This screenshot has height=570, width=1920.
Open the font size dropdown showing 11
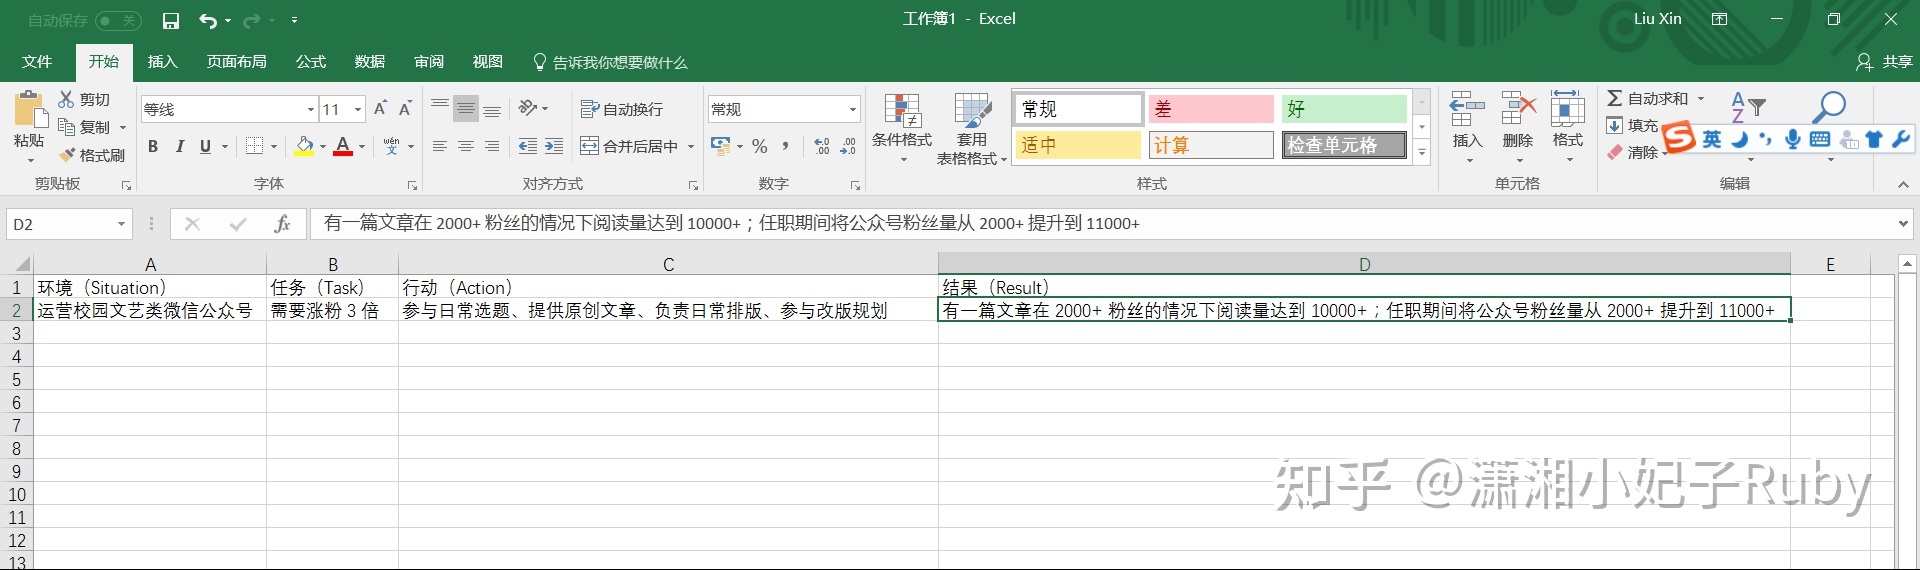[x=358, y=109]
